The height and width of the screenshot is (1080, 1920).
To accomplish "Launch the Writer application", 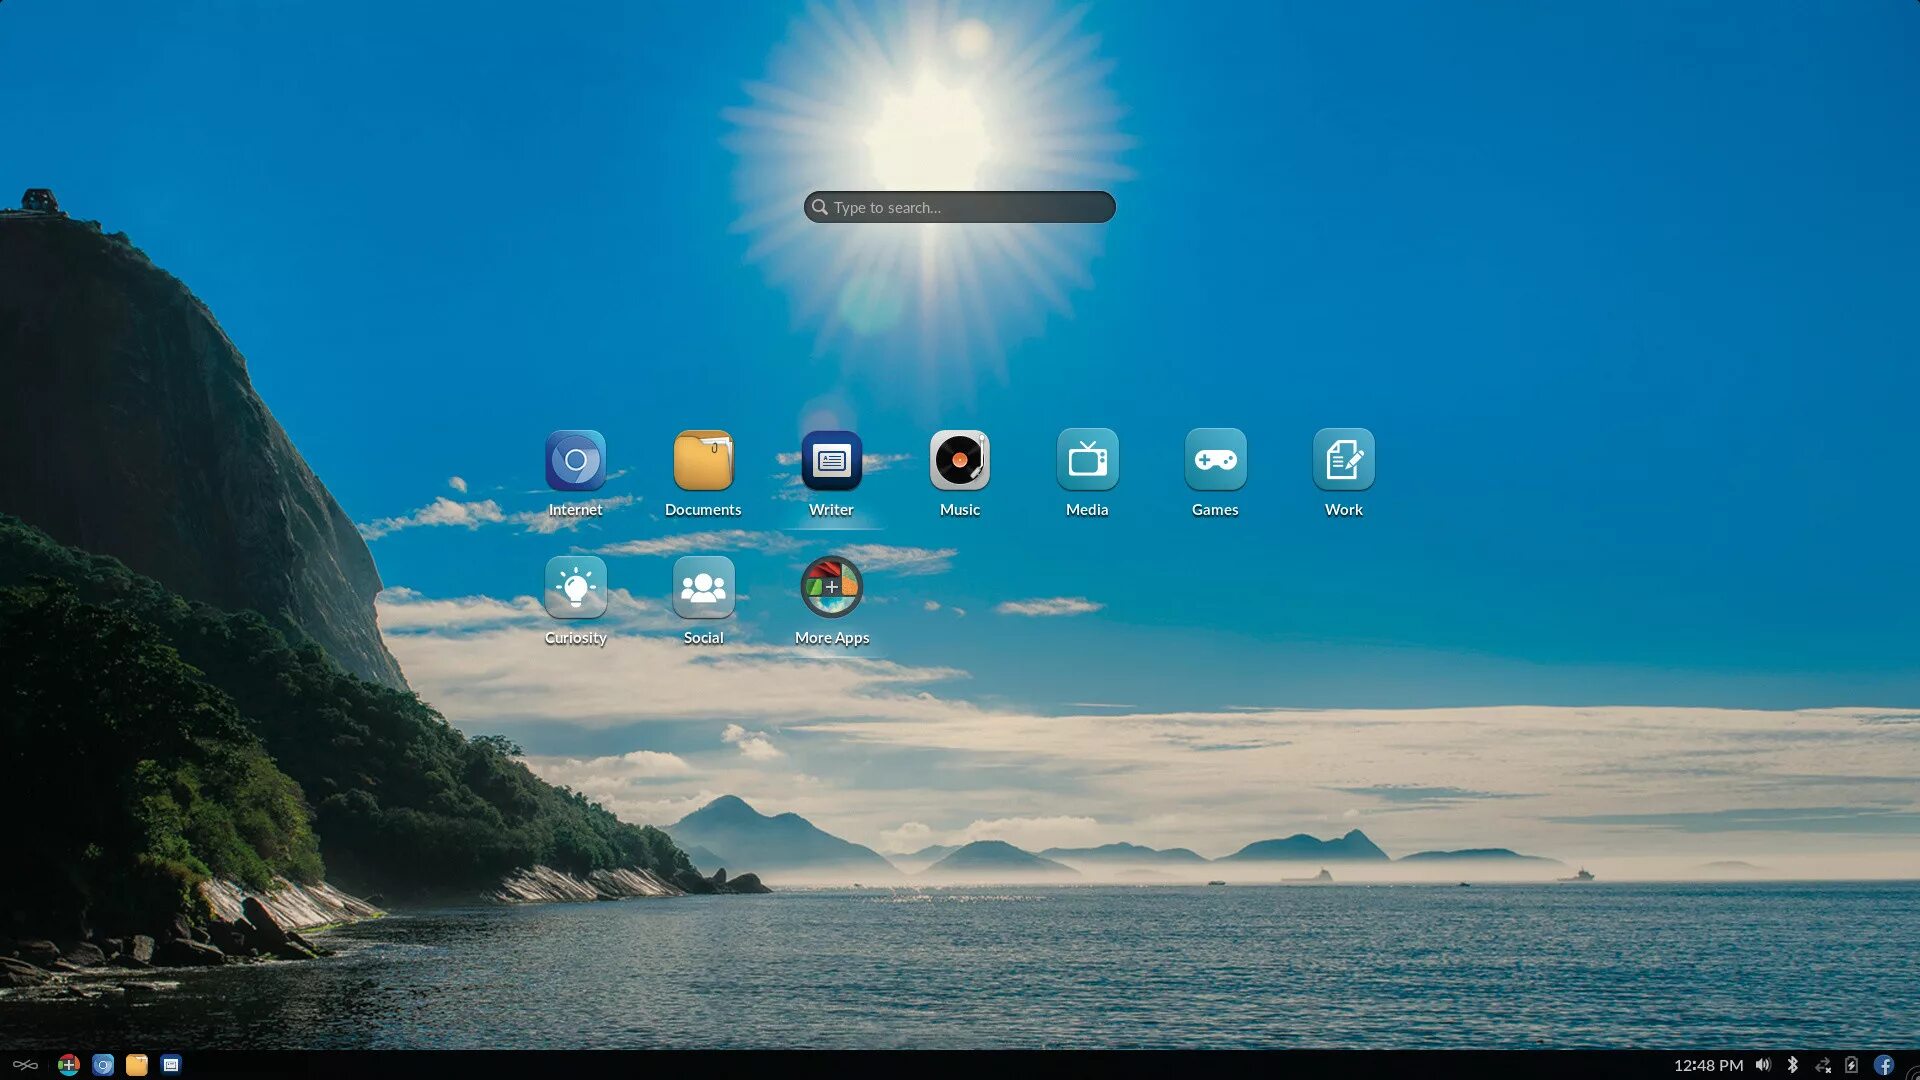I will point(831,461).
